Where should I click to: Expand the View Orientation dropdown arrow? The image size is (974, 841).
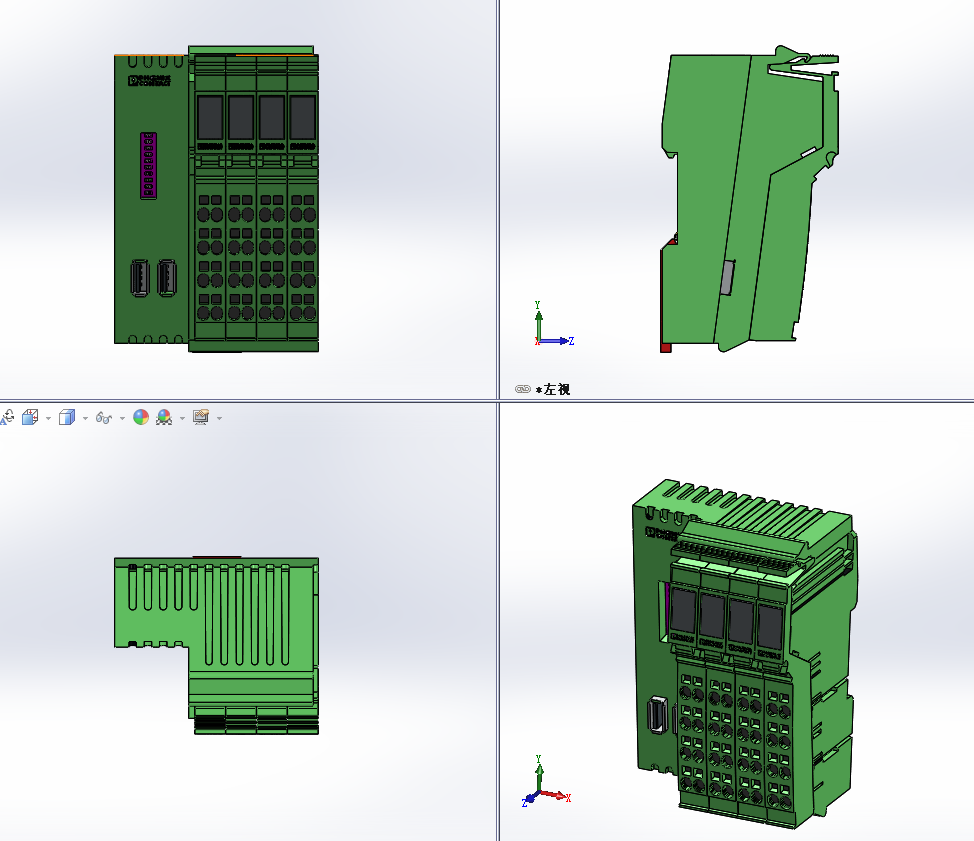tap(48, 419)
